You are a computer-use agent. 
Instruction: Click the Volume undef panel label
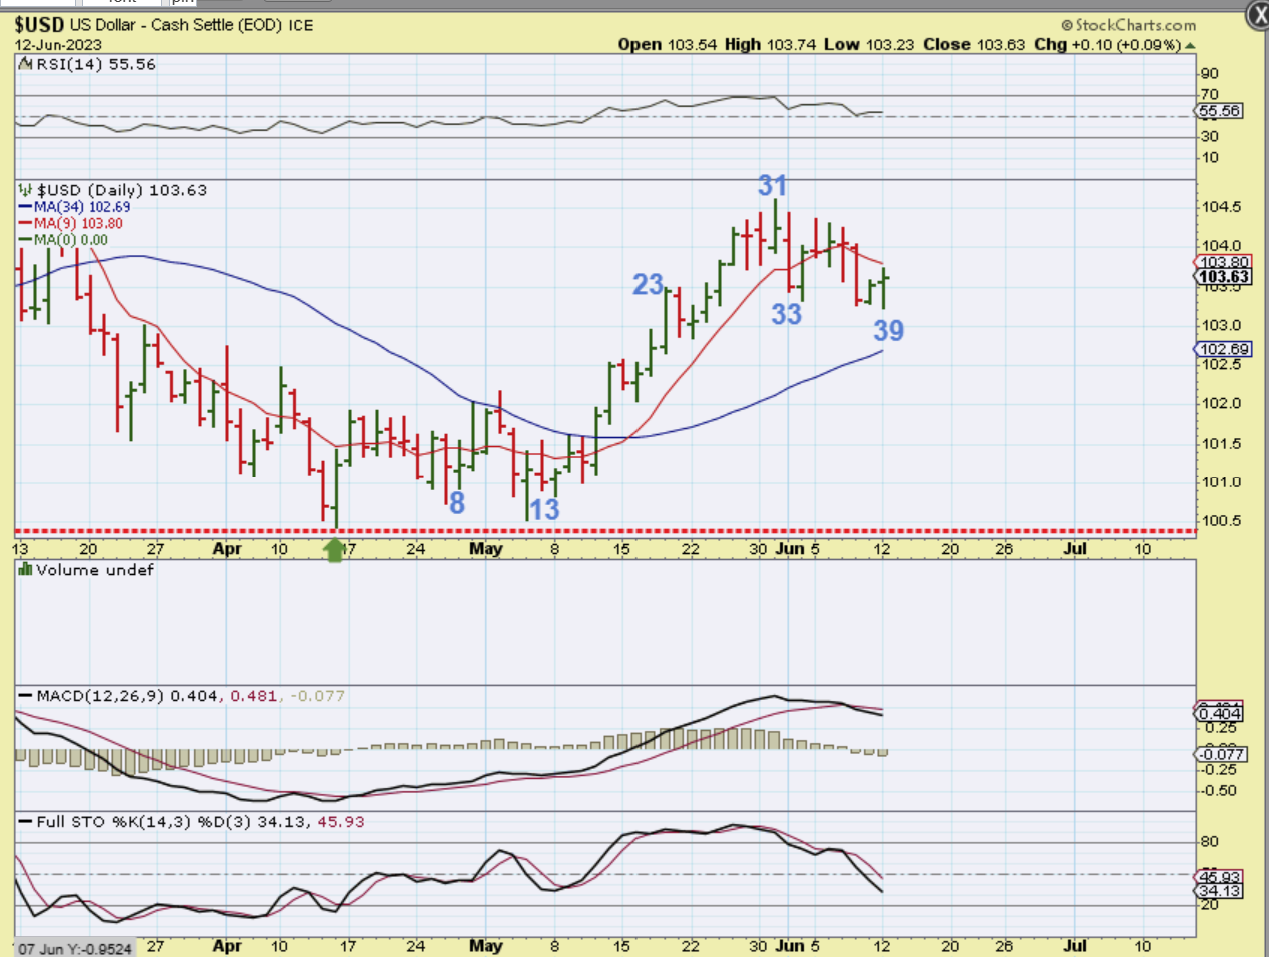(95, 570)
